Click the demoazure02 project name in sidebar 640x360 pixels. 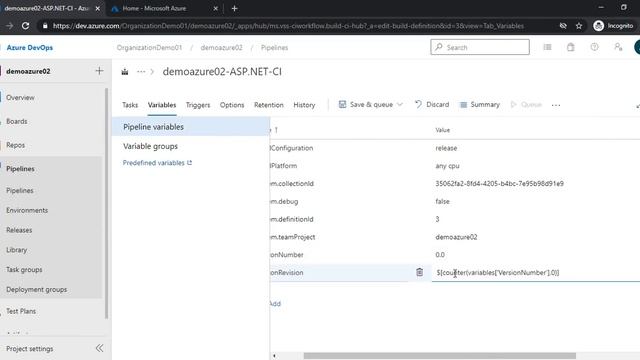[x=28, y=71]
